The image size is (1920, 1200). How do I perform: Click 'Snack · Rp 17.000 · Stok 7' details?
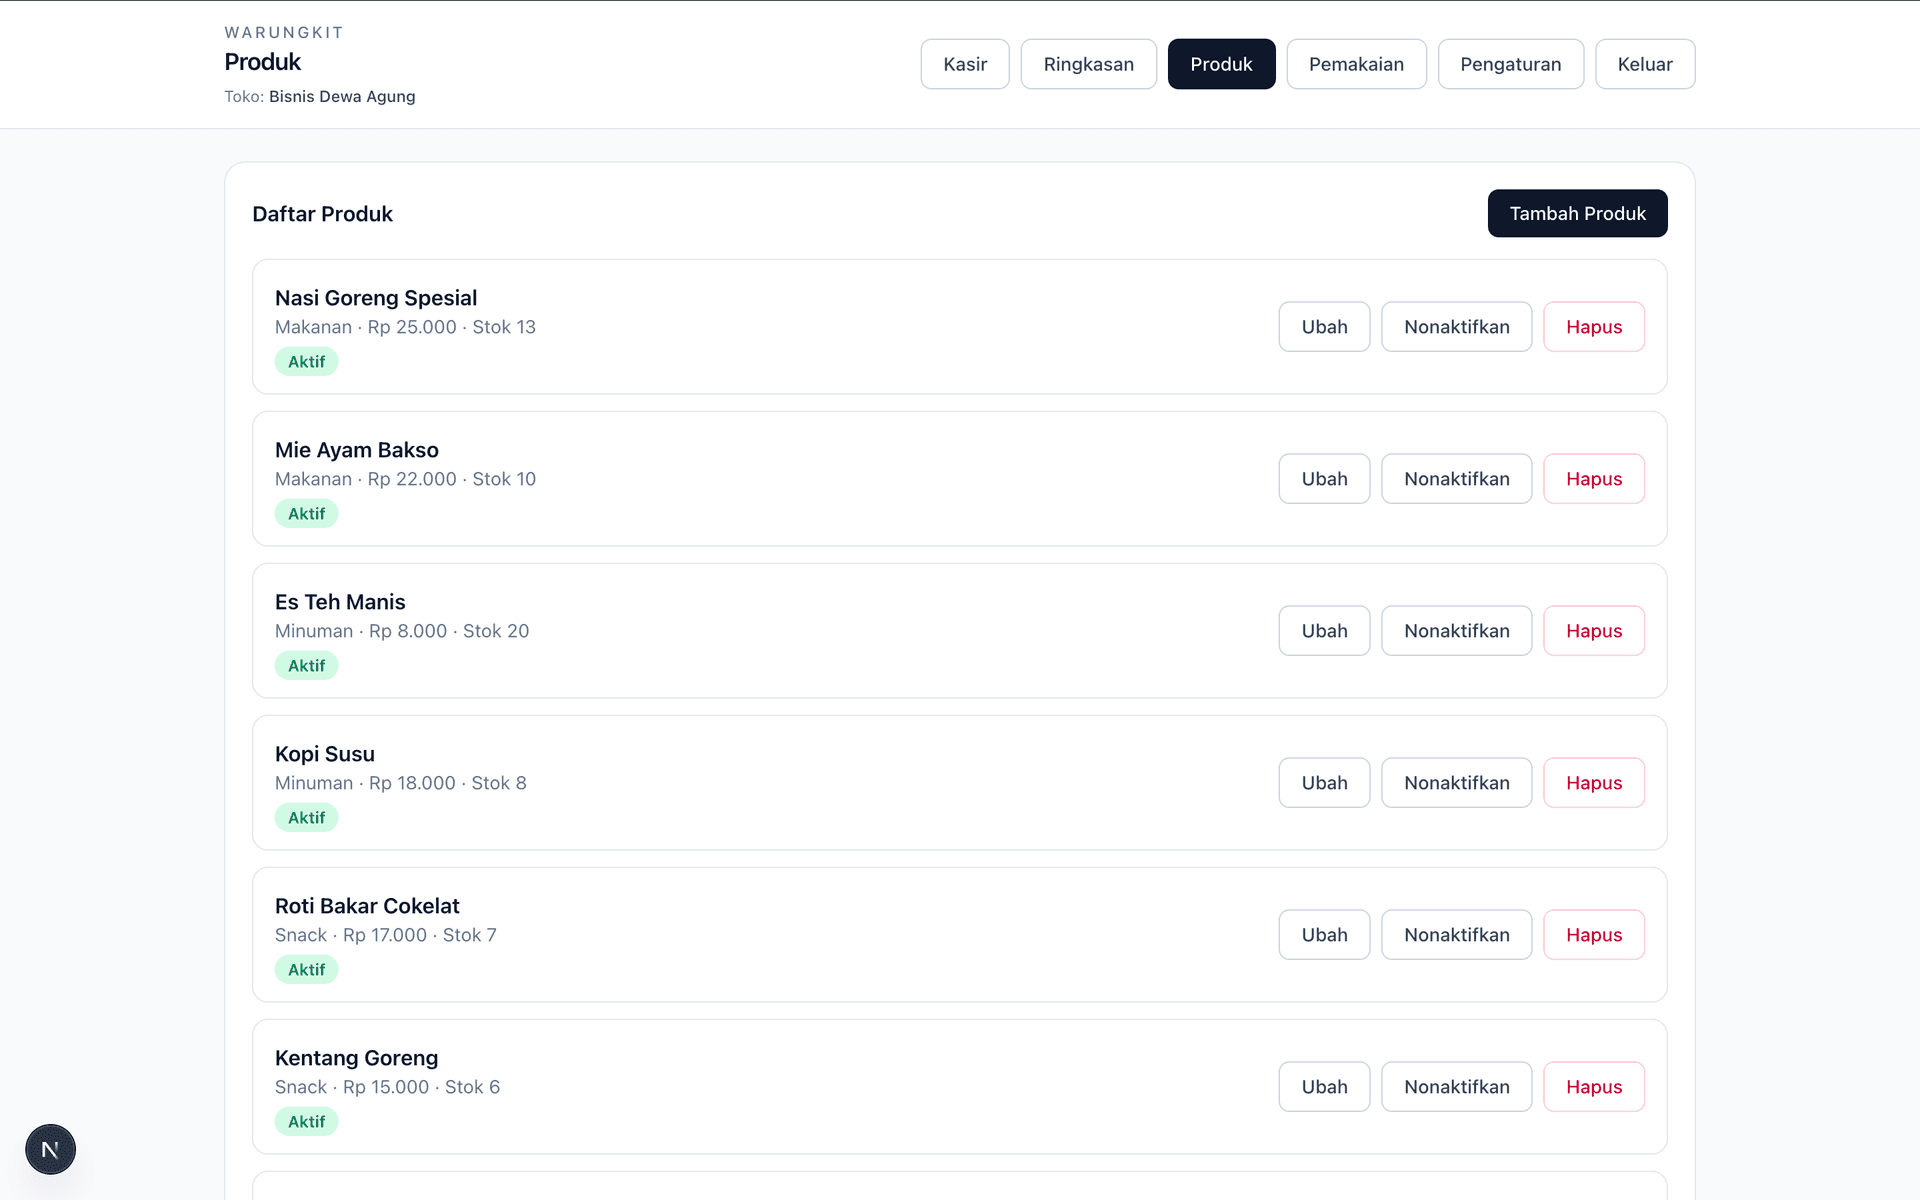pos(385,935)
